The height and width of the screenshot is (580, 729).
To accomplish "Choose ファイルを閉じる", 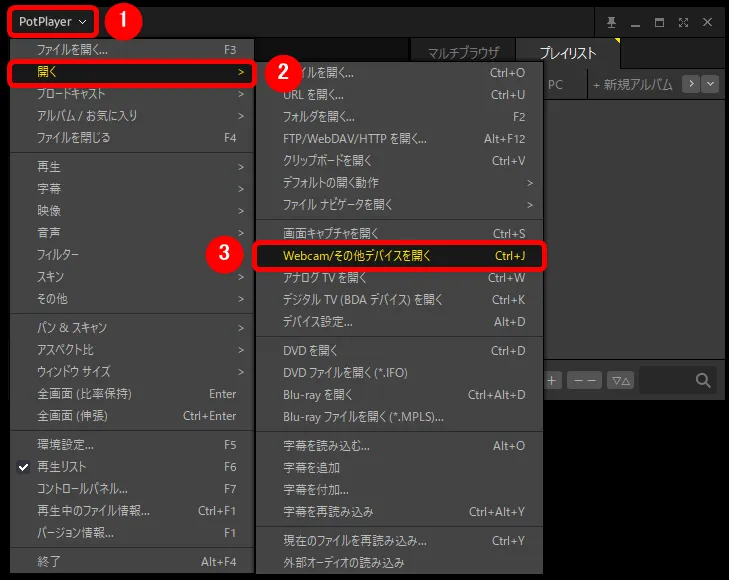I will pos(132,138).
